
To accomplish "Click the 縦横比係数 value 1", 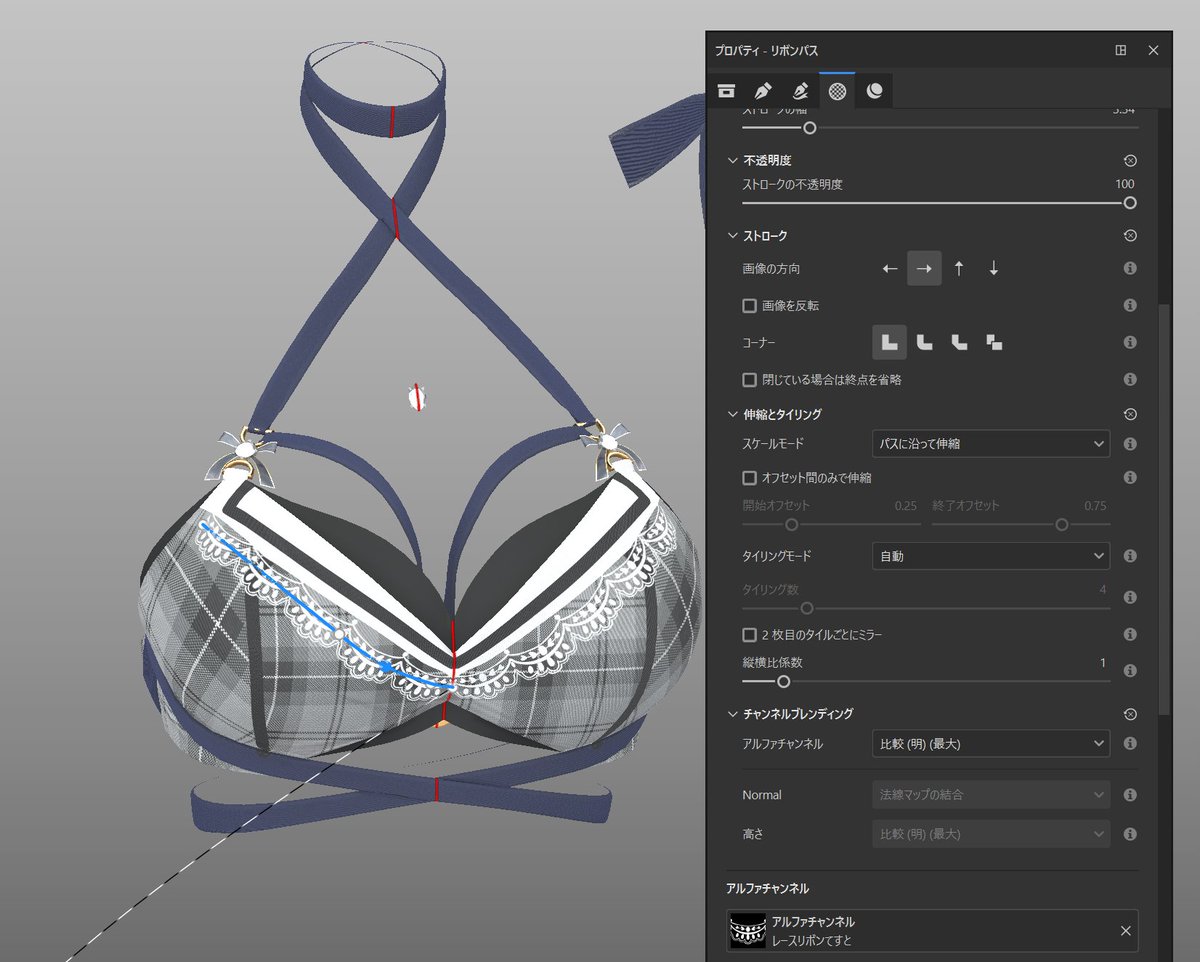I will pyautogui.click(x=1103, y=663).
